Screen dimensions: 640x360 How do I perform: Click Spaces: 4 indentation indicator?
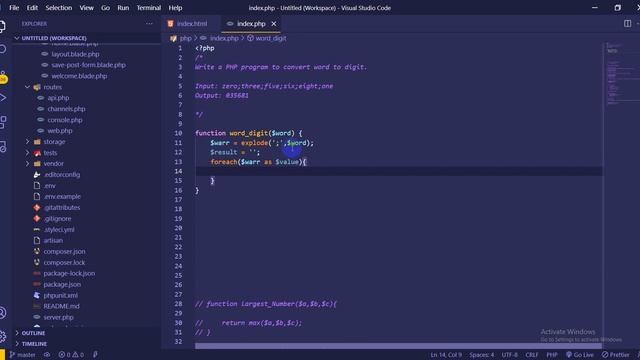click(x=482, y=355)
